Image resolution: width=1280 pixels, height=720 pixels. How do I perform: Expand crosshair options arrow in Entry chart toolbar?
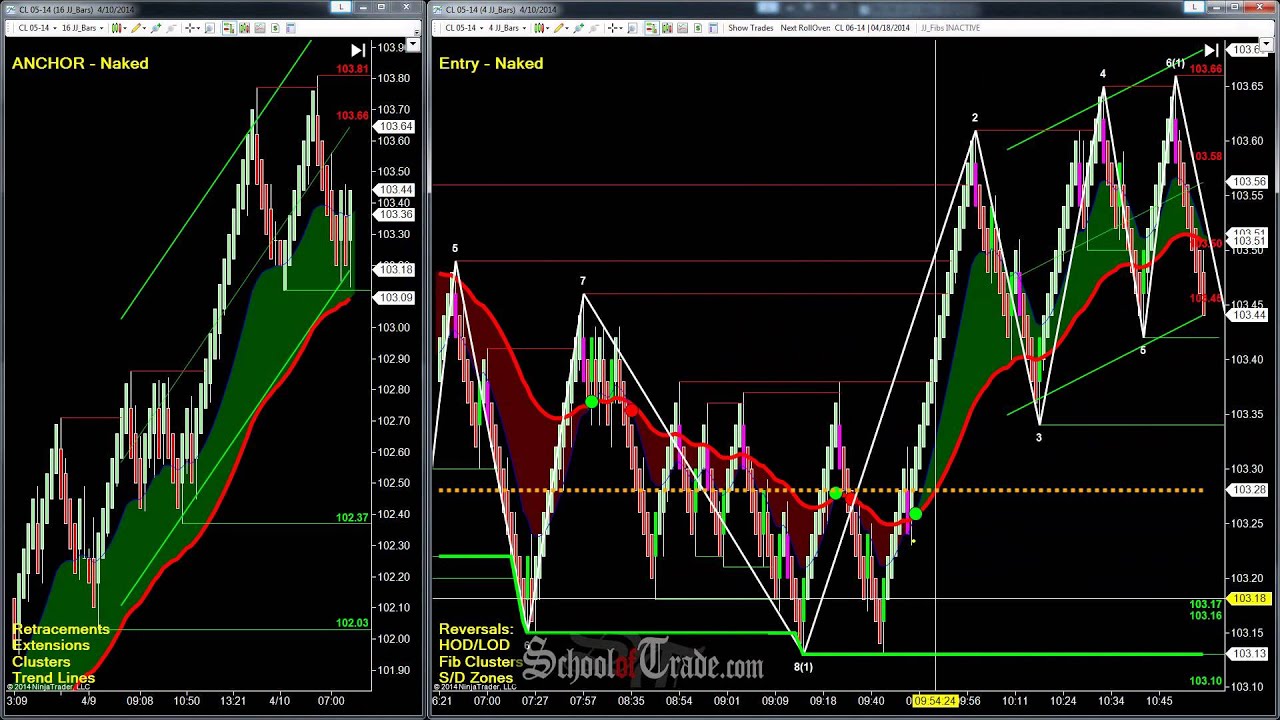[x=621, y=28]
